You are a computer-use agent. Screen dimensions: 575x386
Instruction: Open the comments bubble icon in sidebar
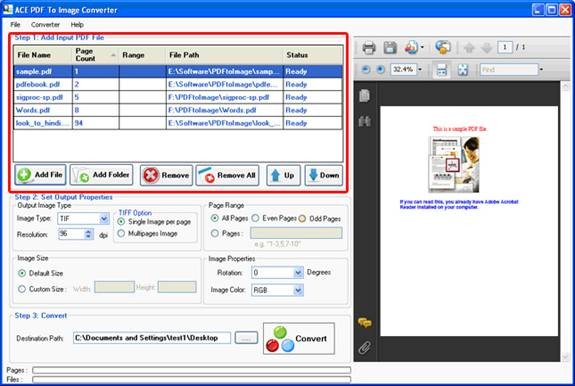365,323
